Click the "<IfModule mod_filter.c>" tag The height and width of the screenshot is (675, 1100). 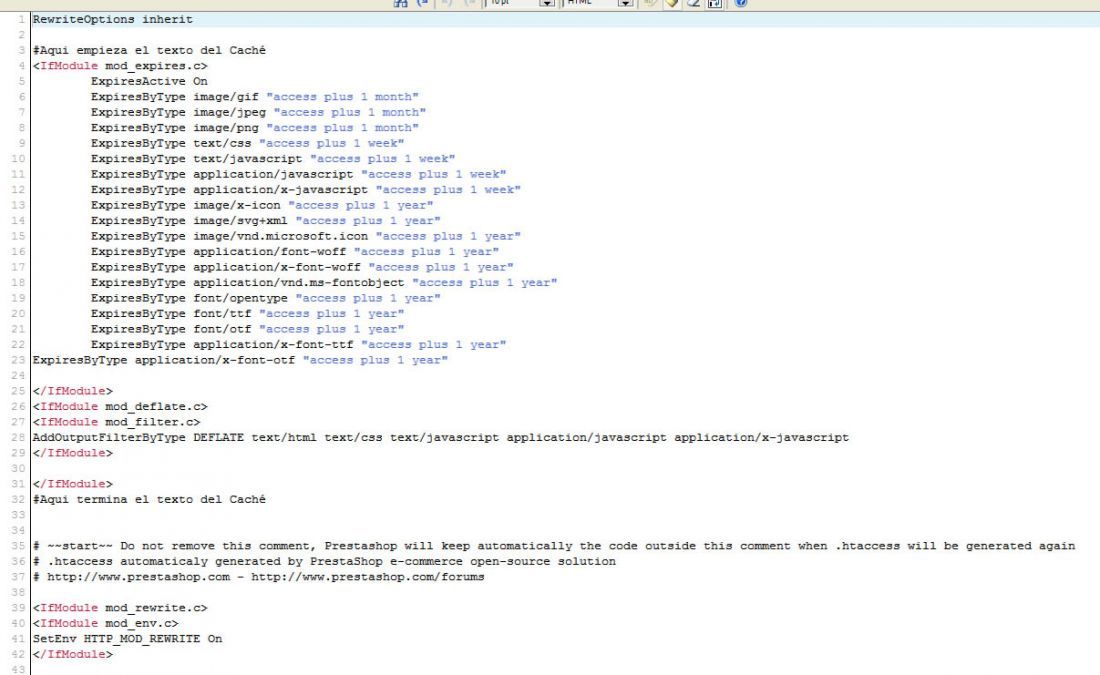click(x=116, y=422)
